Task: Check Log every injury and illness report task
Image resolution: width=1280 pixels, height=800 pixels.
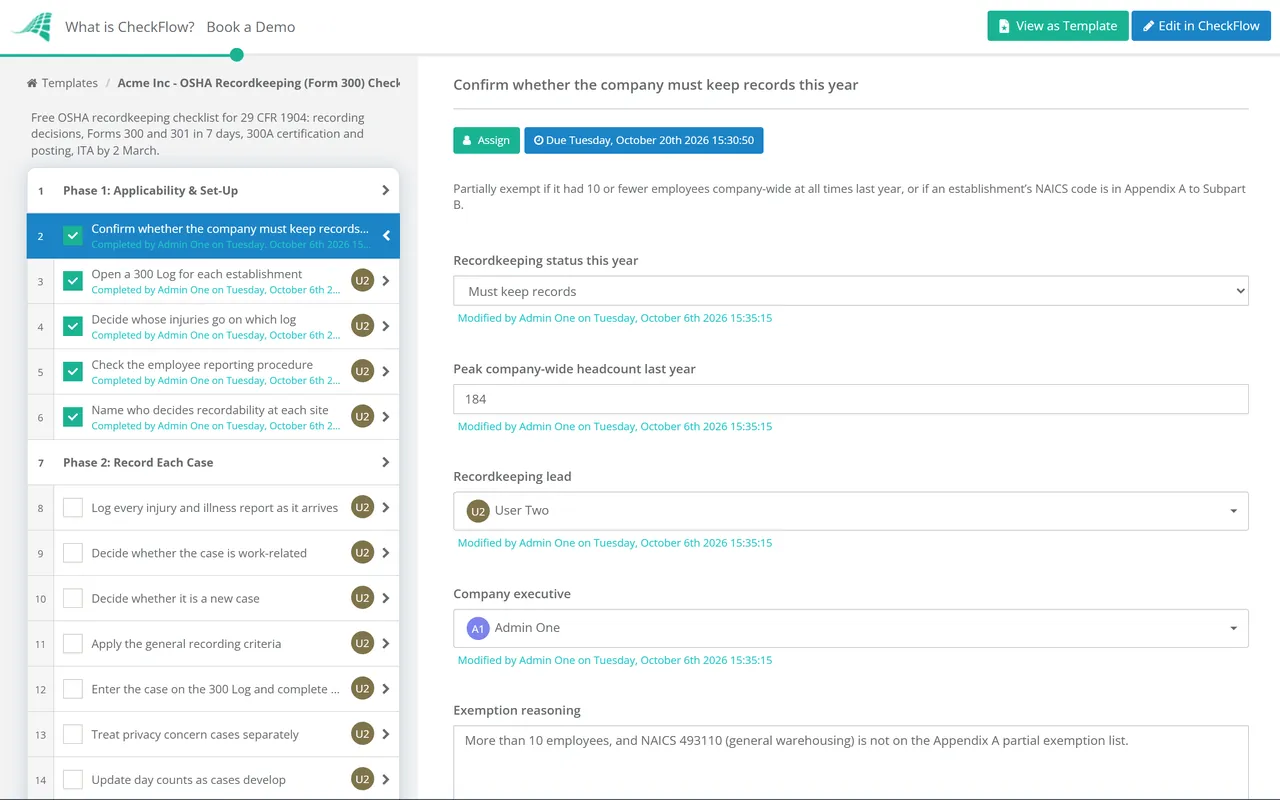Action: tap(73, 507)
